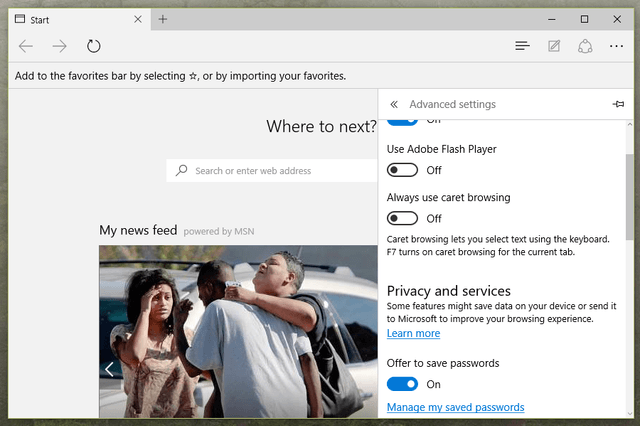Refresh the page with reload icon
Viewport: 640px width, 426px height.
(x=93, y=46)
